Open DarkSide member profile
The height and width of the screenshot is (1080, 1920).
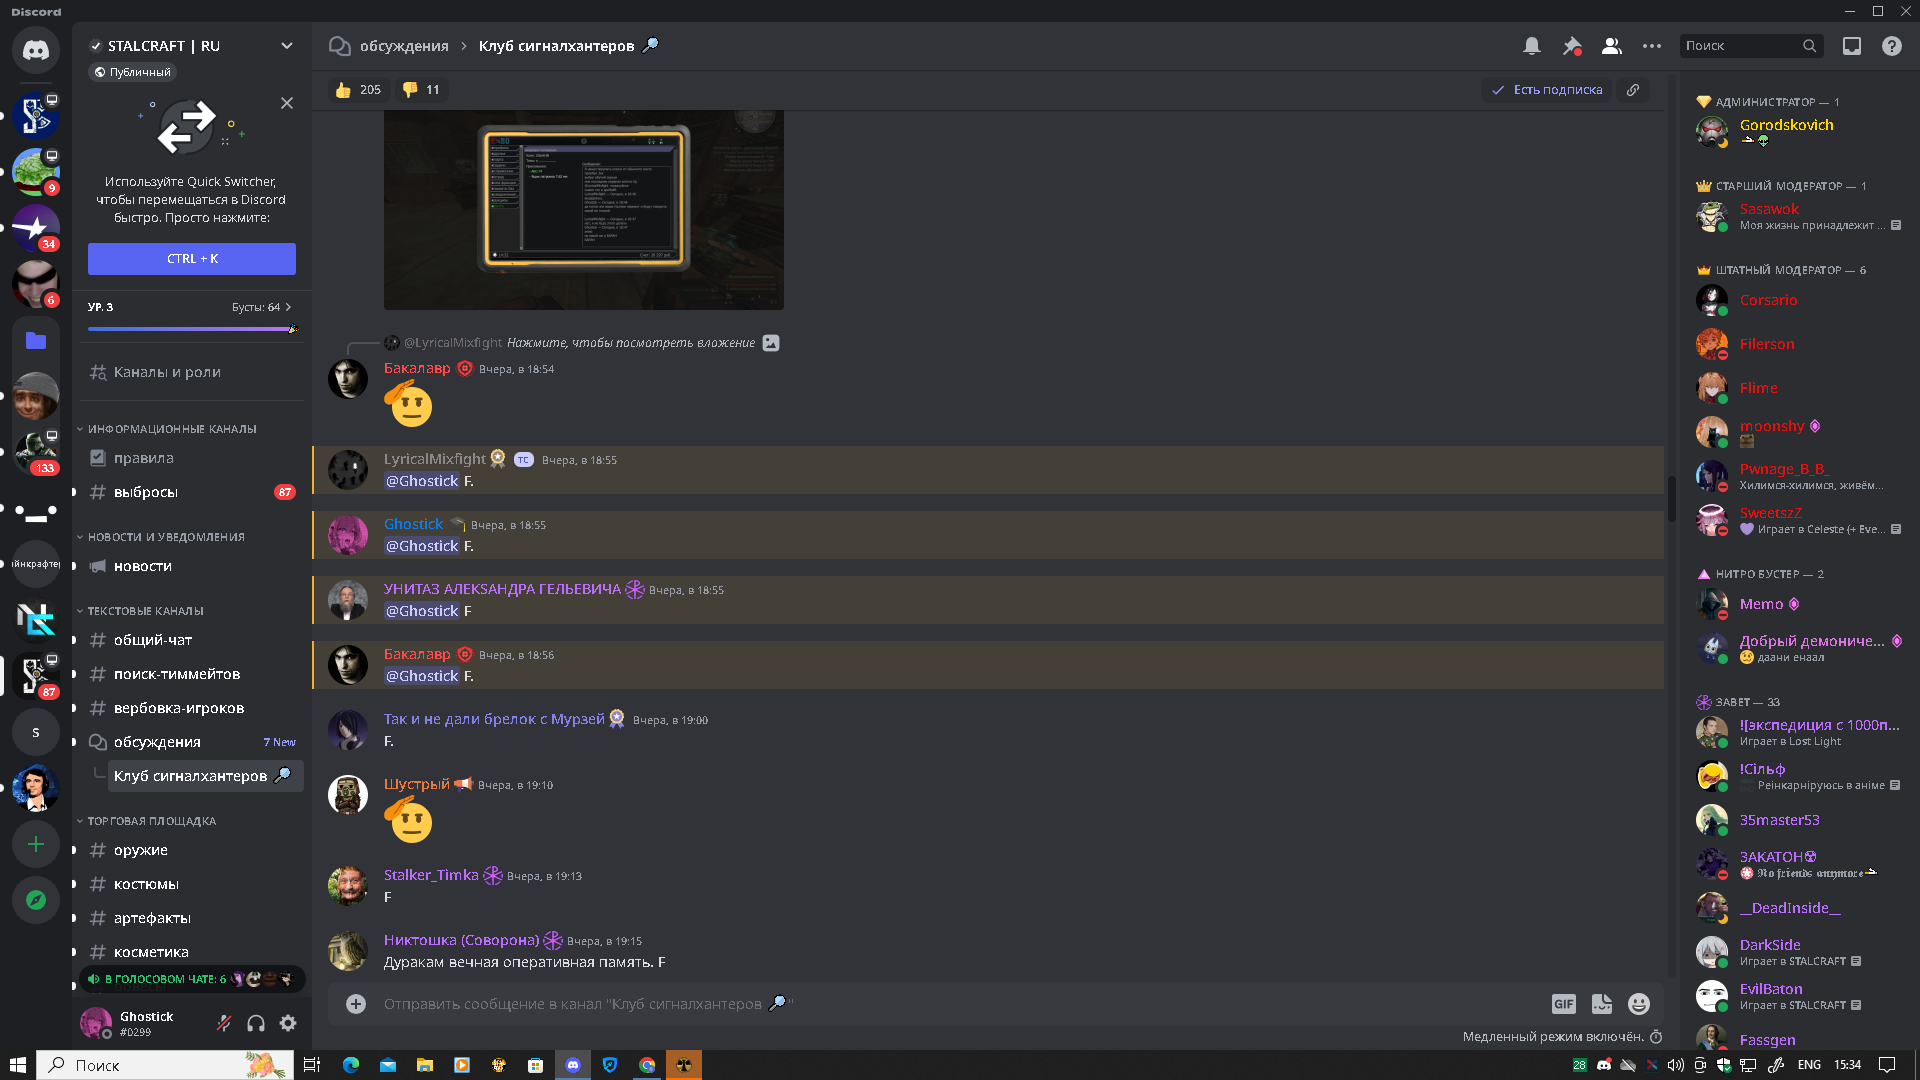(1797, 952)
